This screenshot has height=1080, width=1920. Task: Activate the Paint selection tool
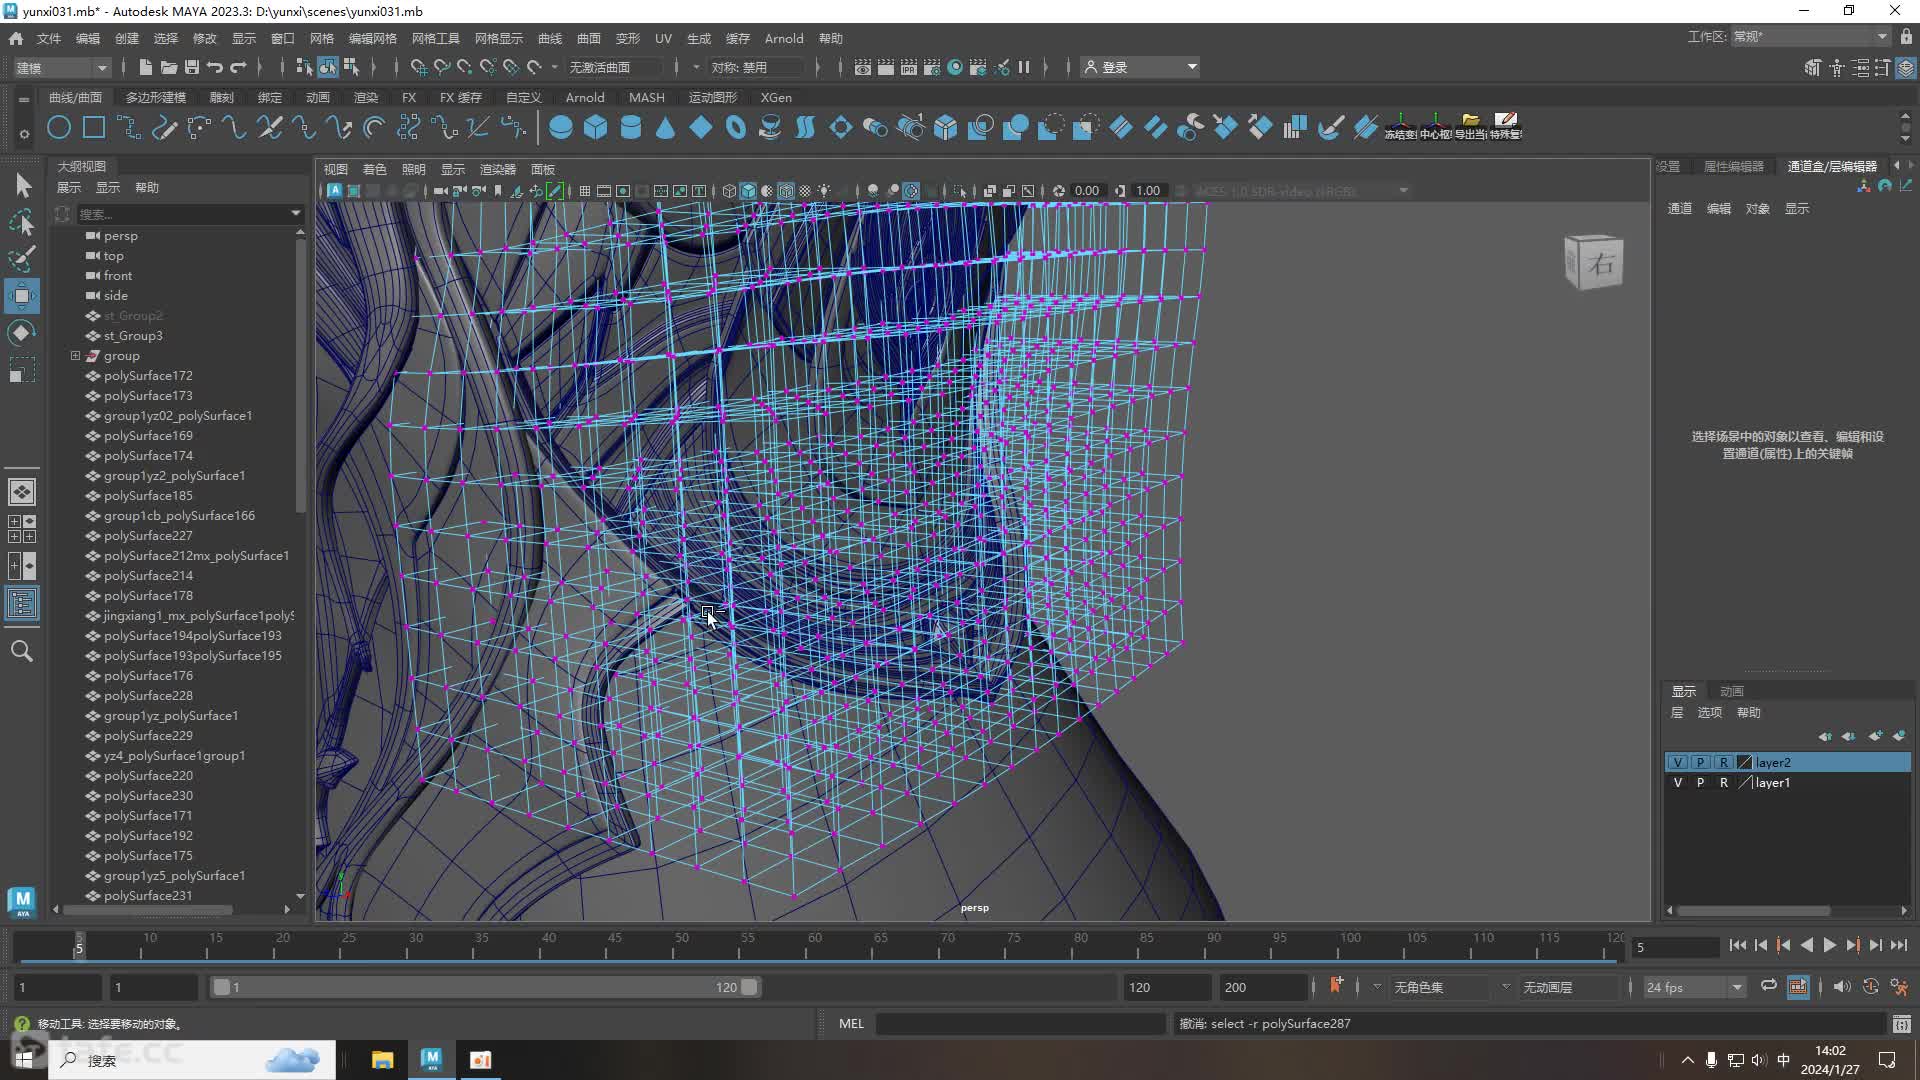coord(22,259)
